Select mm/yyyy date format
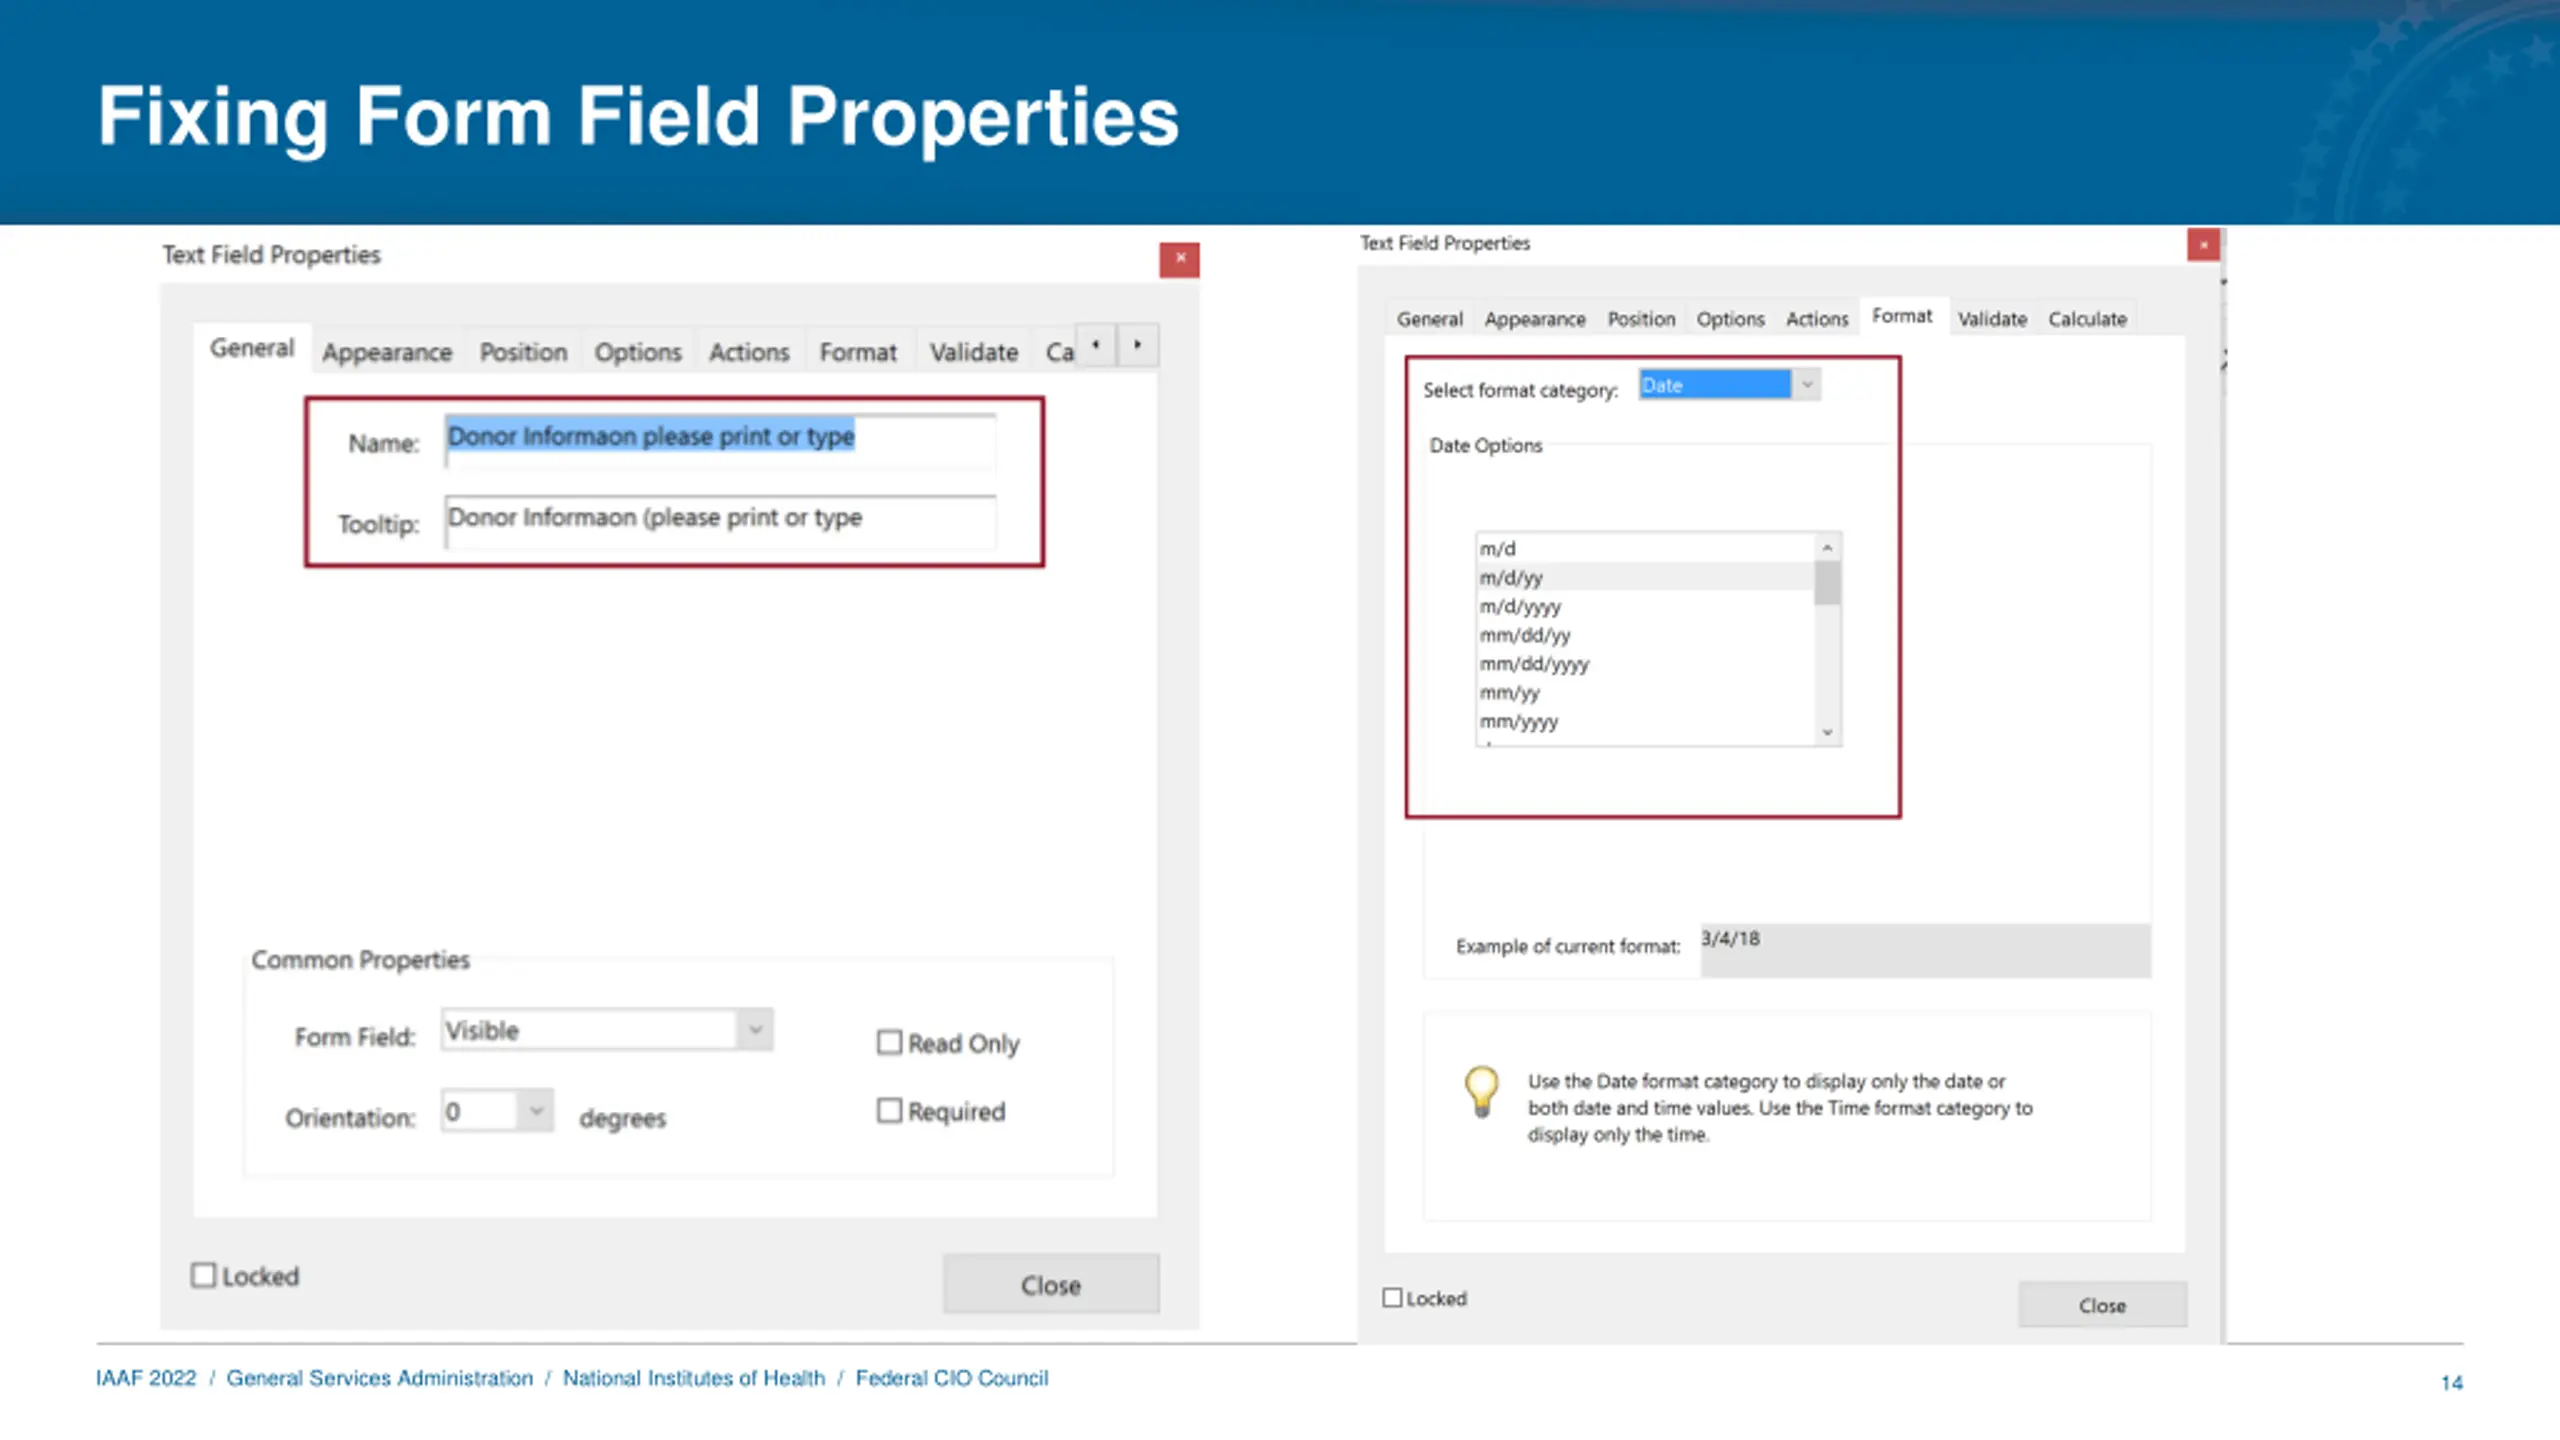The width and height of the screenshot is (2560, 1440). click(x=1646, y=721)
